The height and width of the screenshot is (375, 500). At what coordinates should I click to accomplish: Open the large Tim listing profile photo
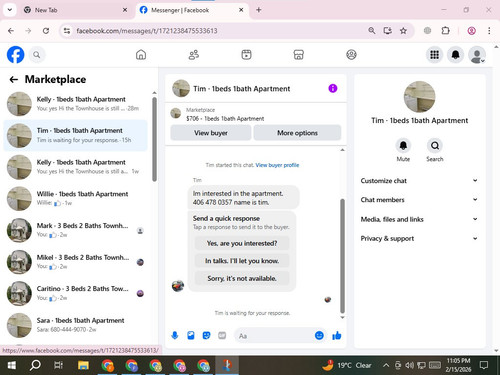point(419,97)
